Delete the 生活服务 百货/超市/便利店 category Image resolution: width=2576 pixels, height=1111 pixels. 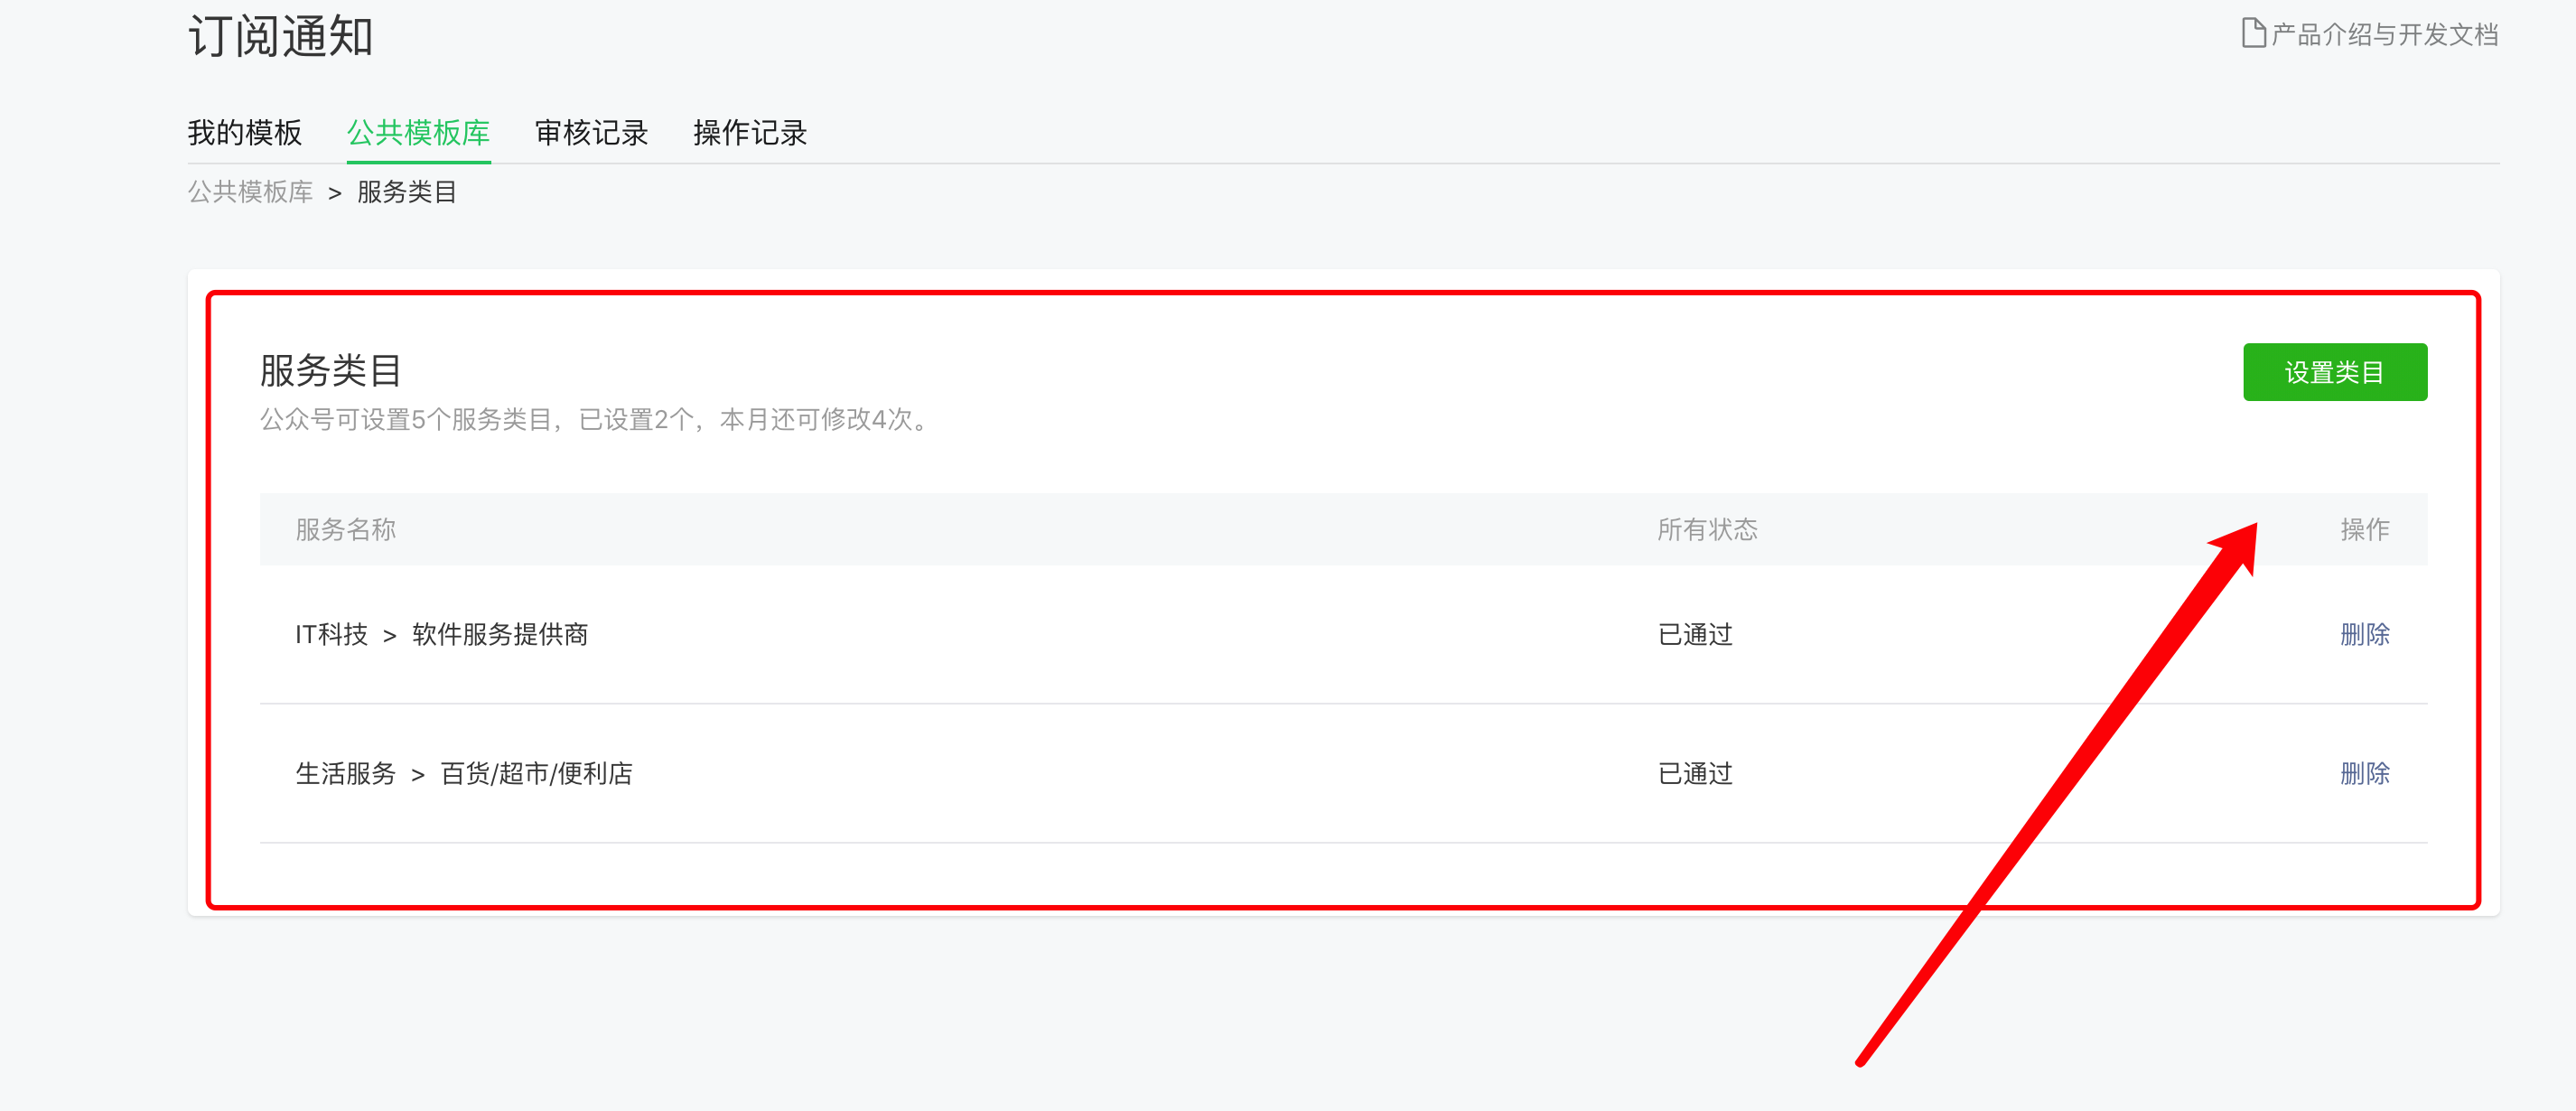click(x=2365, y=773)
